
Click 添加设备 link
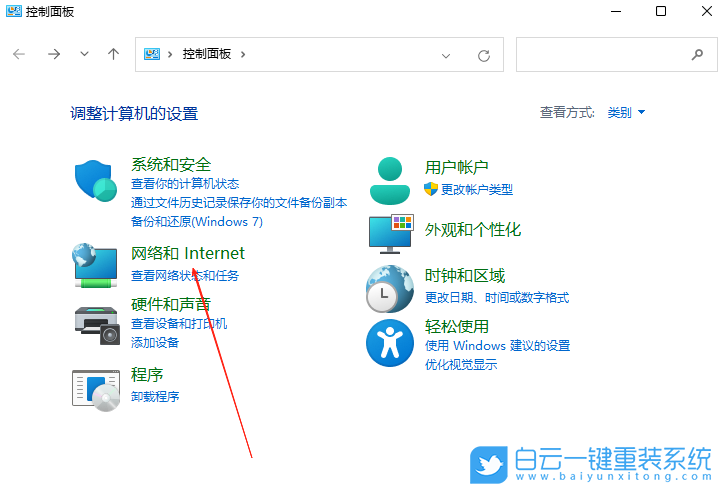click(155, 342)
